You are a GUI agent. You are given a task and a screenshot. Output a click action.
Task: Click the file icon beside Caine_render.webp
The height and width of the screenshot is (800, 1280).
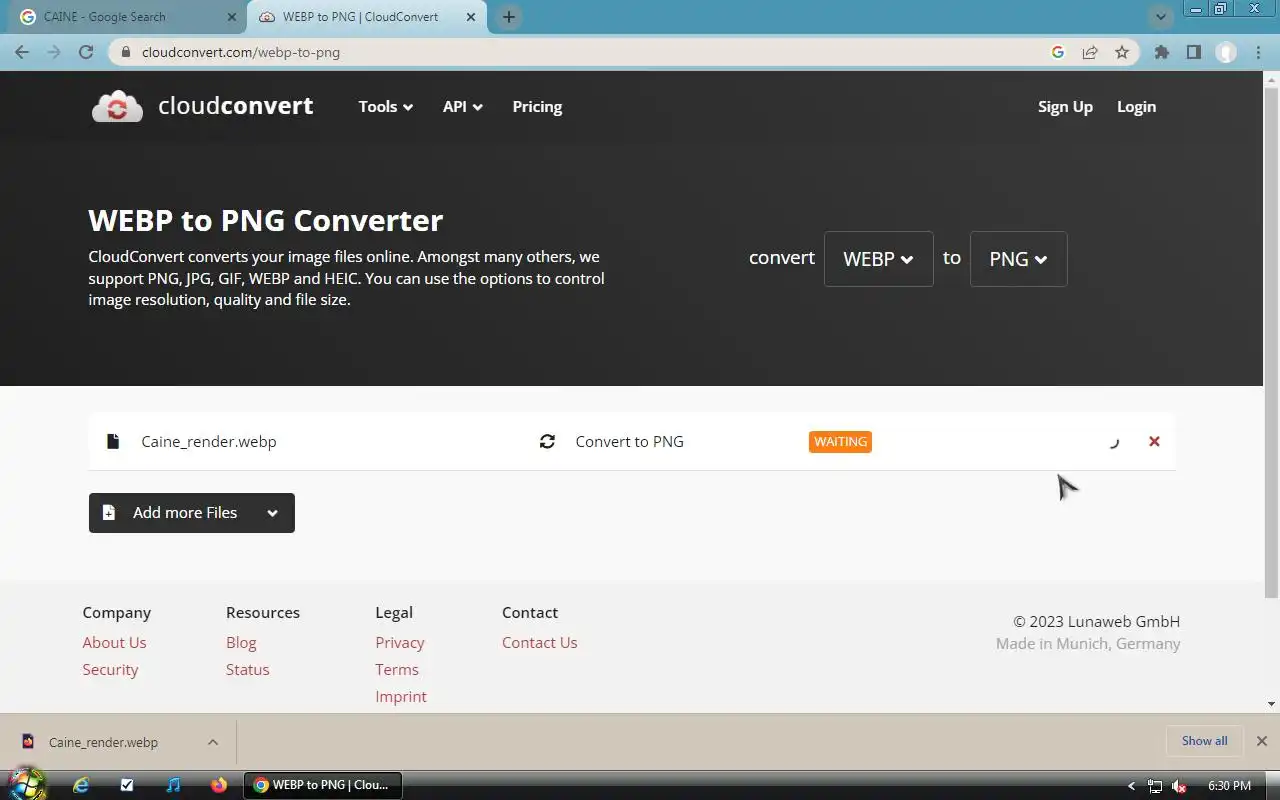tap(113, 441)
